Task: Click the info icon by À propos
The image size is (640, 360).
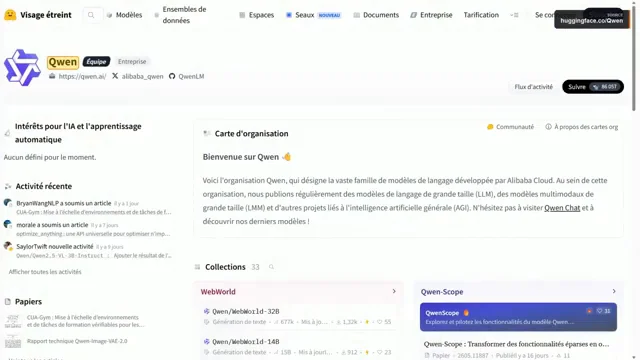Action: [x=548, y=127]
